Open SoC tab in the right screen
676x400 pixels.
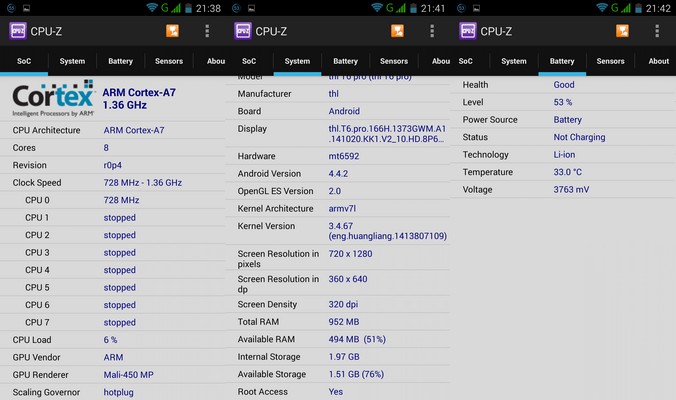(x=466, y=61)
